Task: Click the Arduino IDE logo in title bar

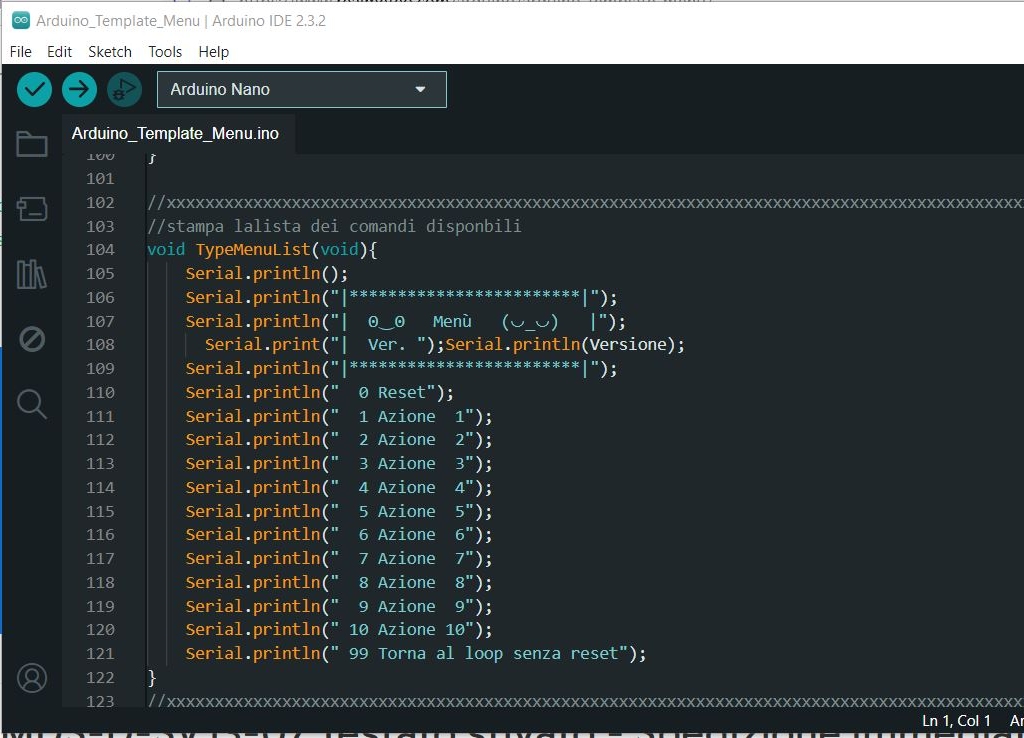Action: [x=21, y=20]
